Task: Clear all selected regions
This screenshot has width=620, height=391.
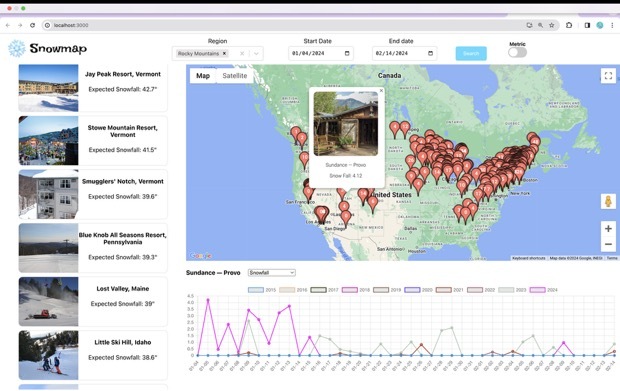Action: (x=242, y=53)
